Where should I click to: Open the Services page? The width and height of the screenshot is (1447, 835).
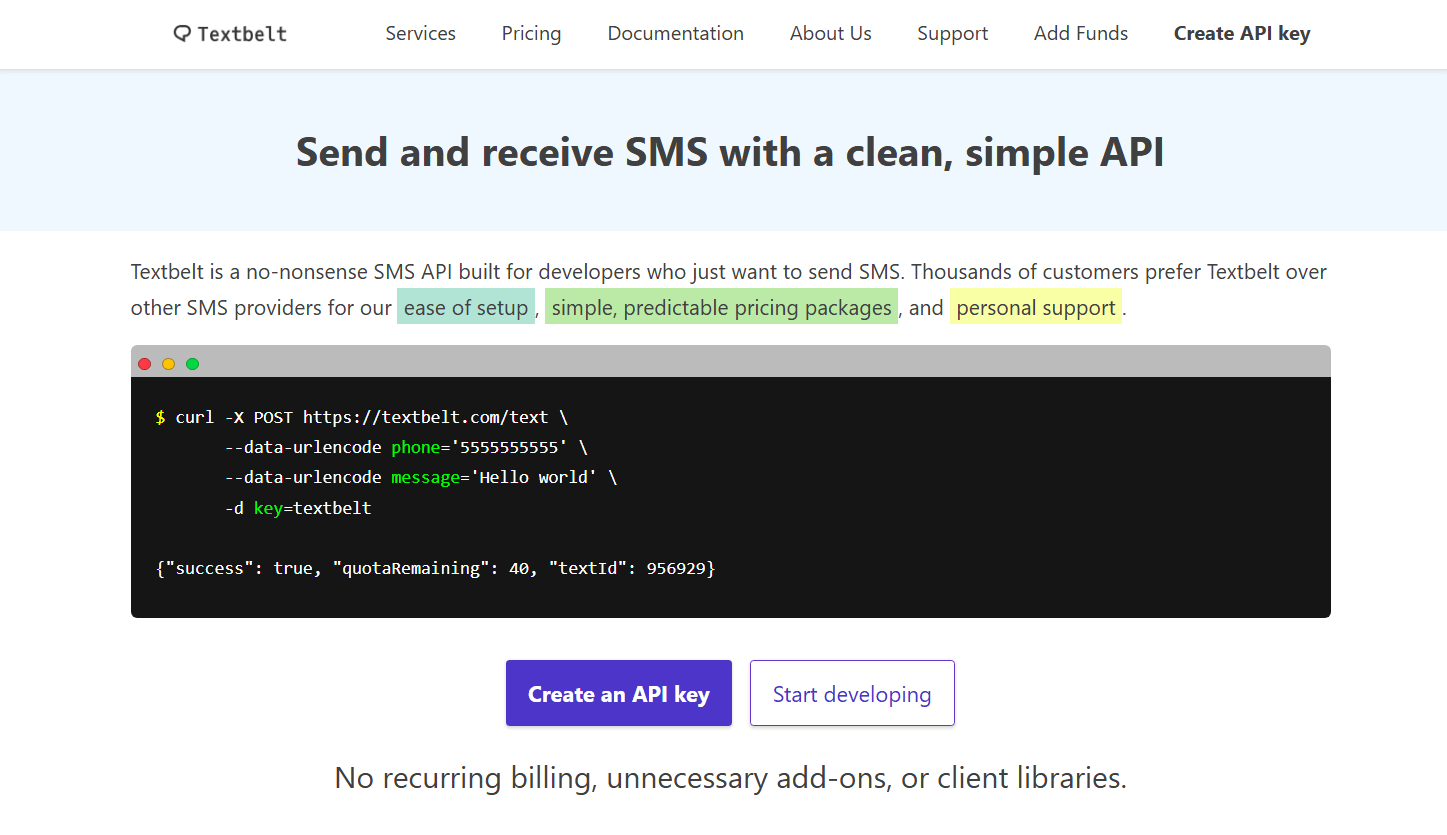pos(420,33)
